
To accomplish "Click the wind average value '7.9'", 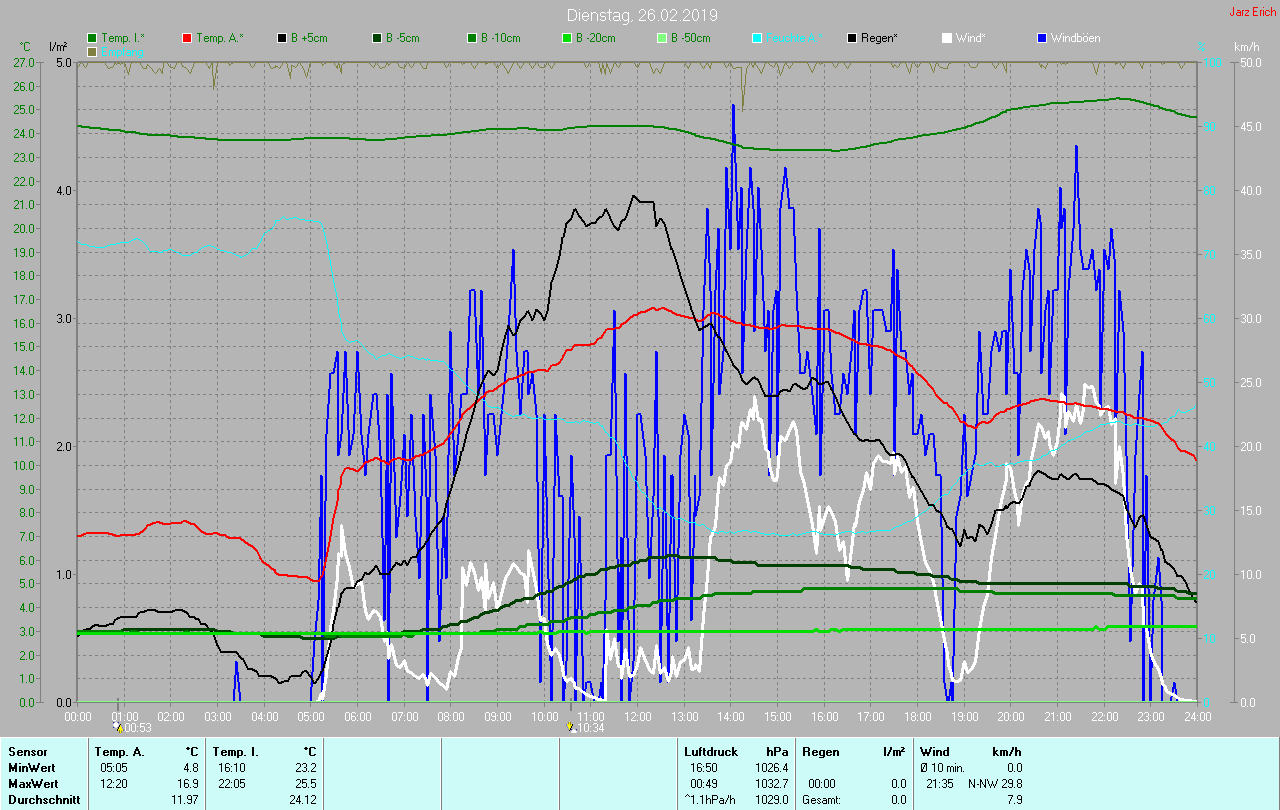I will click(1014, 799).
